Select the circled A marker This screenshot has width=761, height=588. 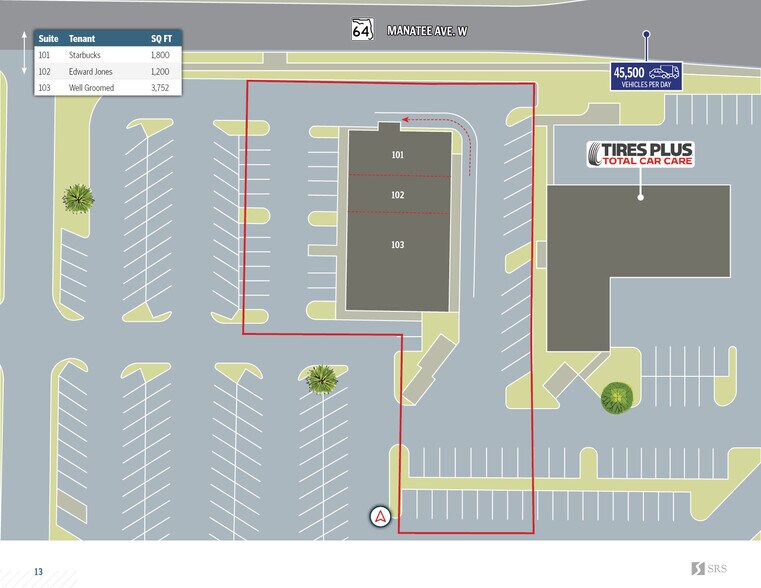380,517
